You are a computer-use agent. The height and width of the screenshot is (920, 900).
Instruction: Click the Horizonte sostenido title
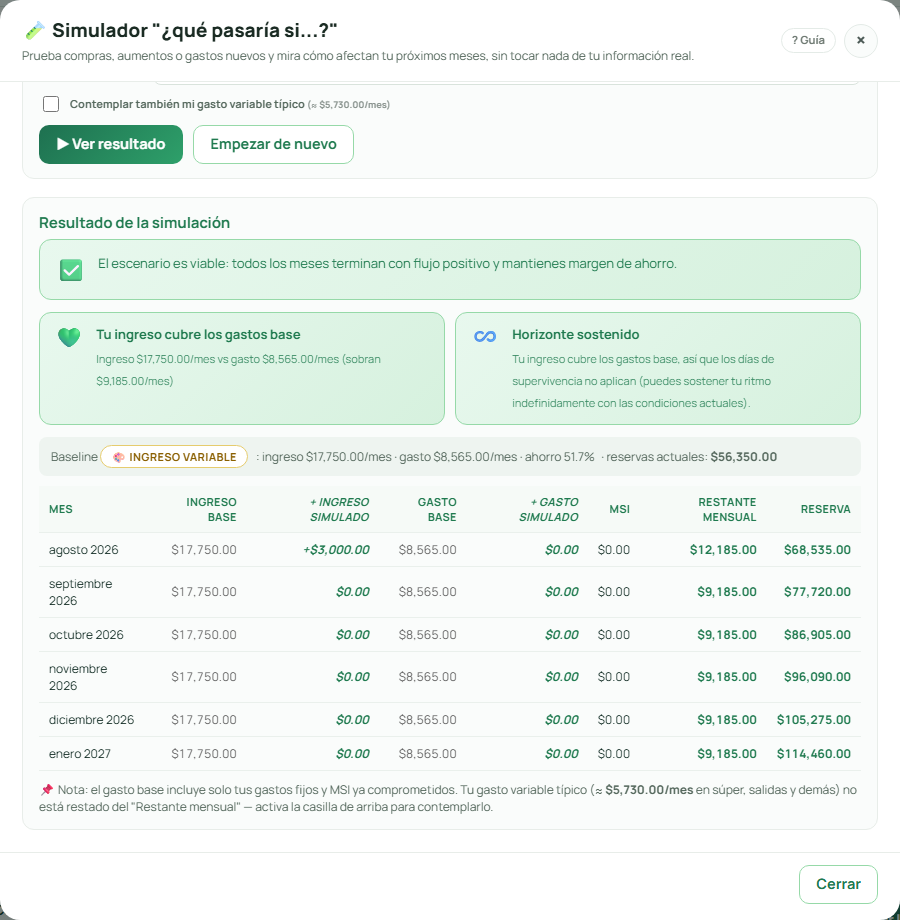tap(576, 334)
